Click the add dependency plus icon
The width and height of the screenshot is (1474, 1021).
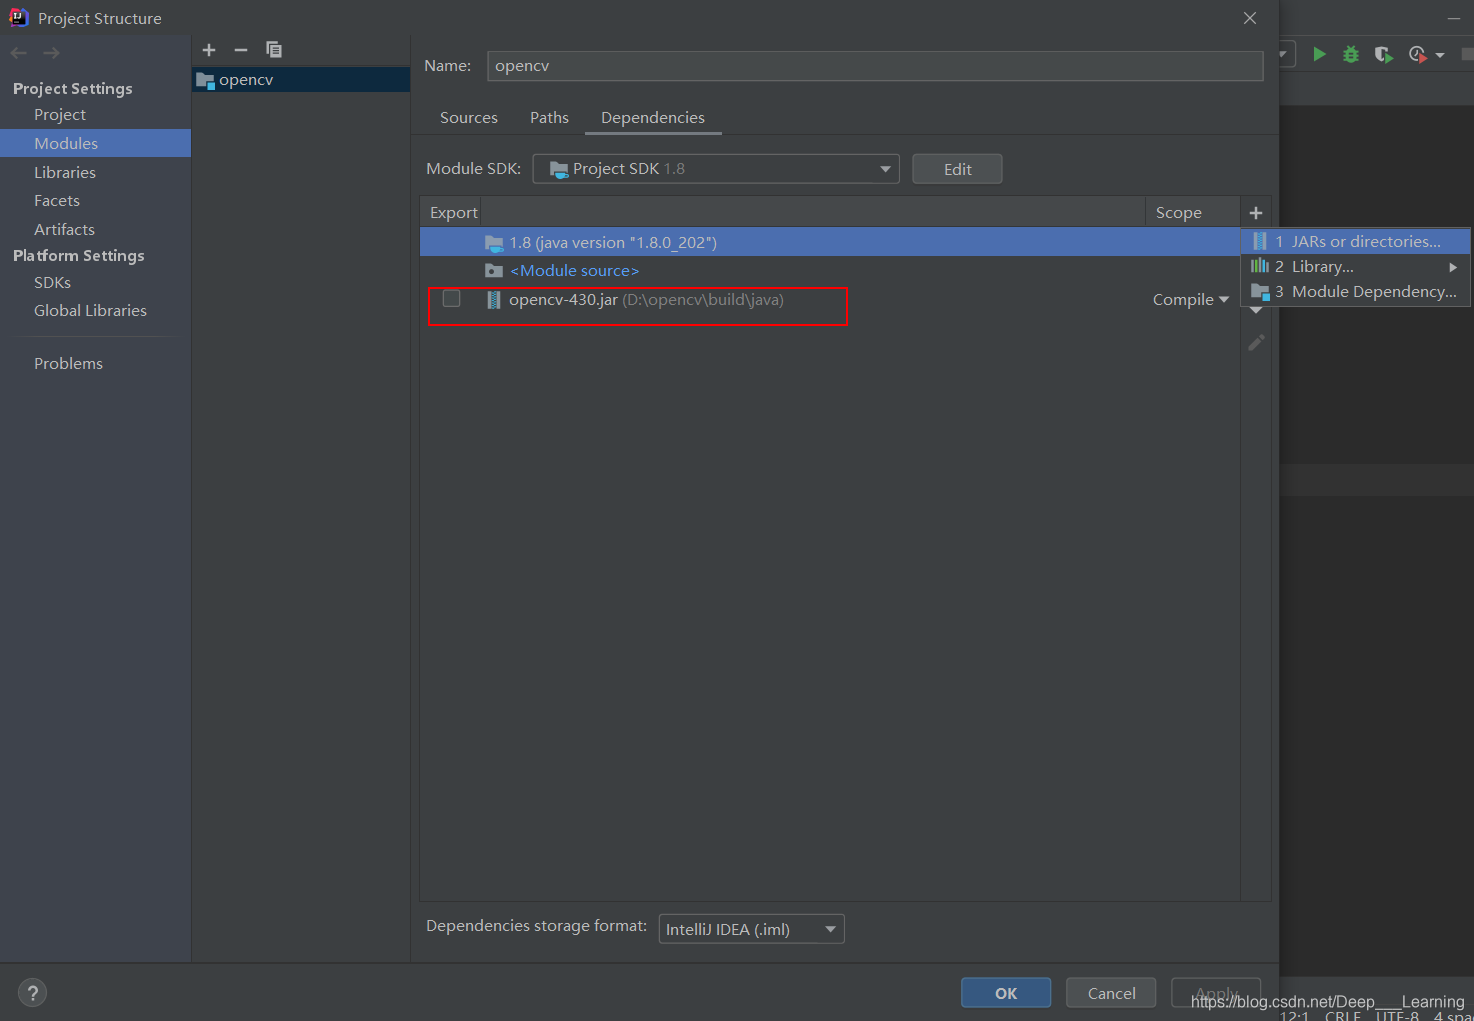pos(1256,213)
